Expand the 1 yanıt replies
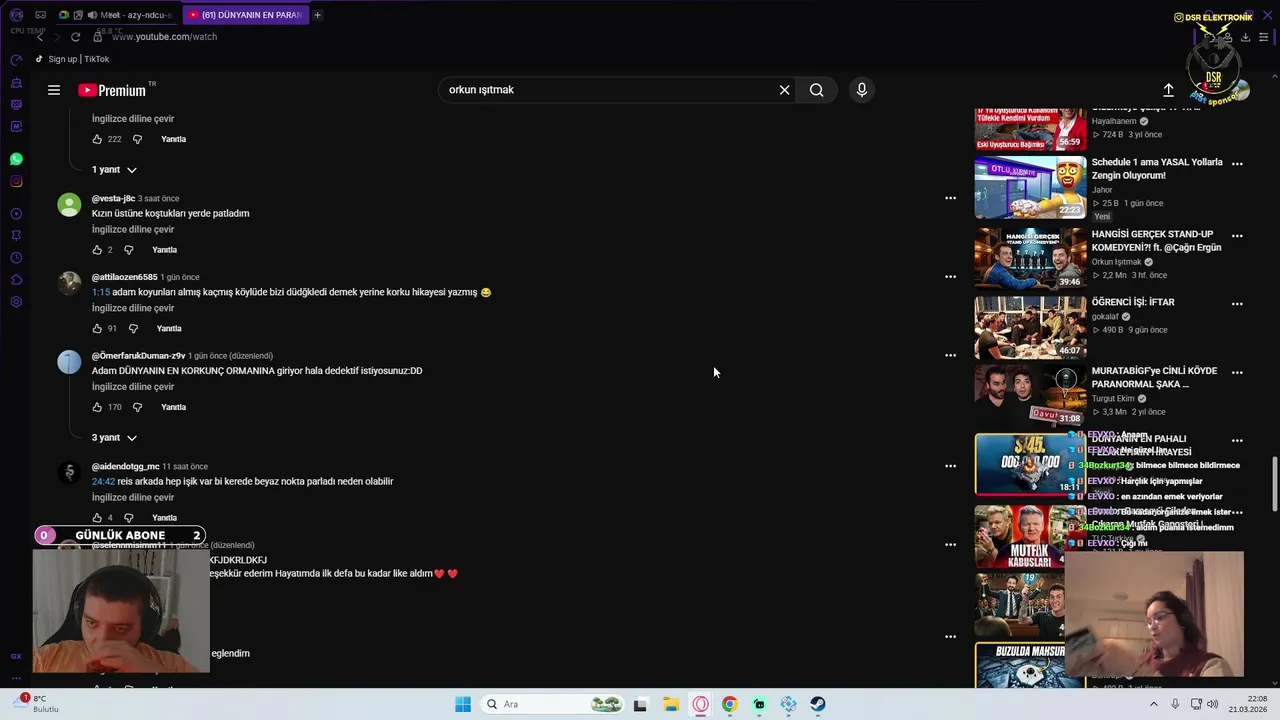Image resolution: width=1280 pixels, height=720 pixels. click(114, 170)
